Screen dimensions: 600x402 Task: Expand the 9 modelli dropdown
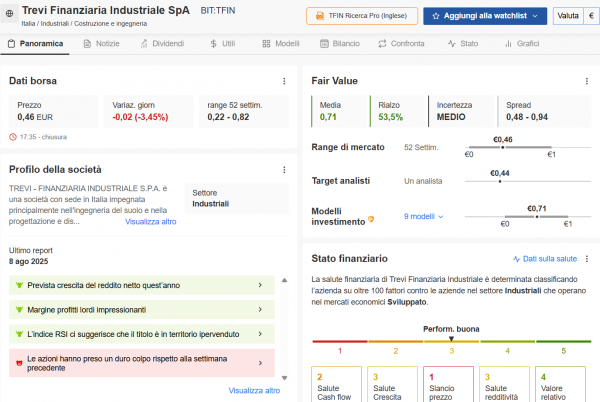[424, 216]
